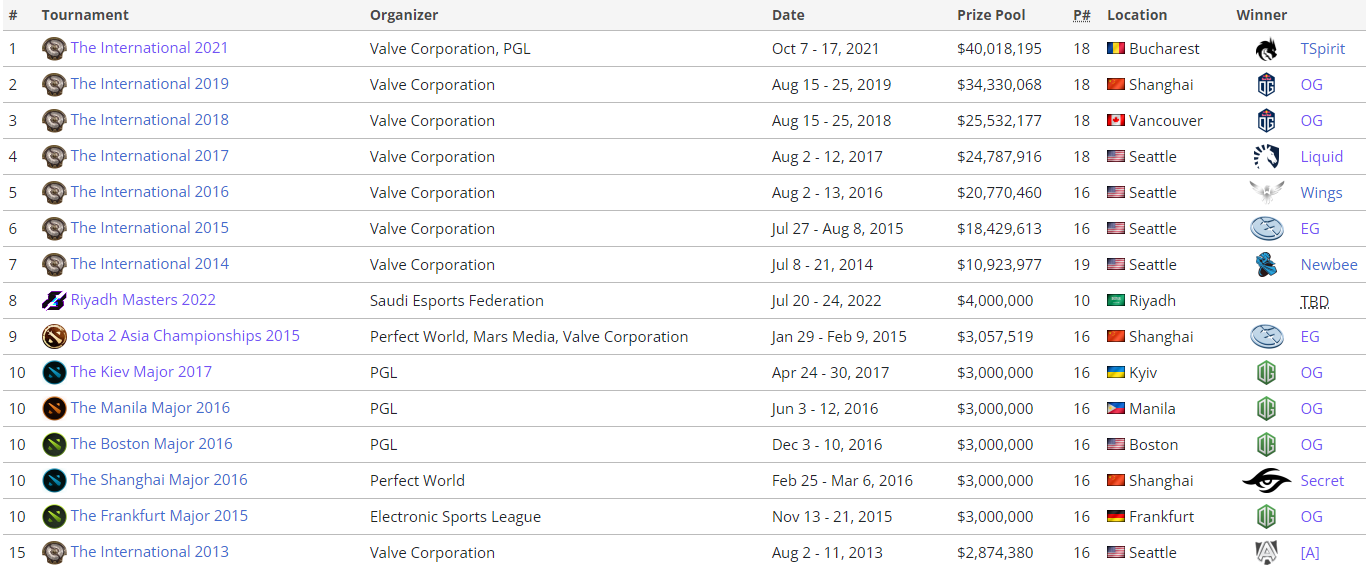This screenshot has height=572, width=1366.
Task: Click the TBD winner text for Riyadh Masters
Action: click(x=1314, y=301)
